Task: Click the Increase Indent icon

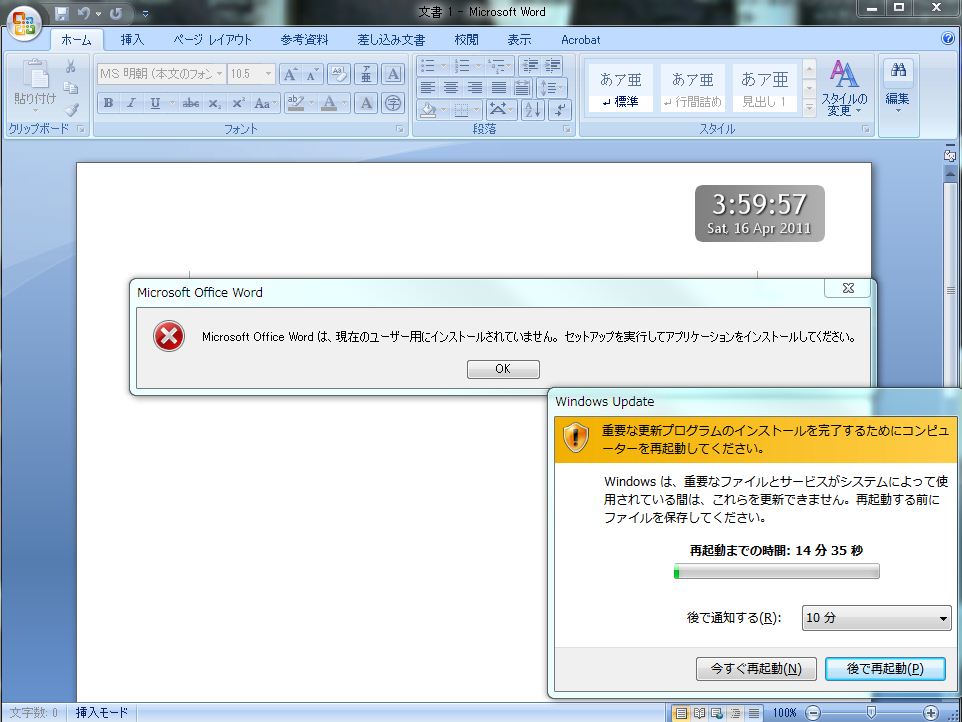Action: click(x=553, y=65)
